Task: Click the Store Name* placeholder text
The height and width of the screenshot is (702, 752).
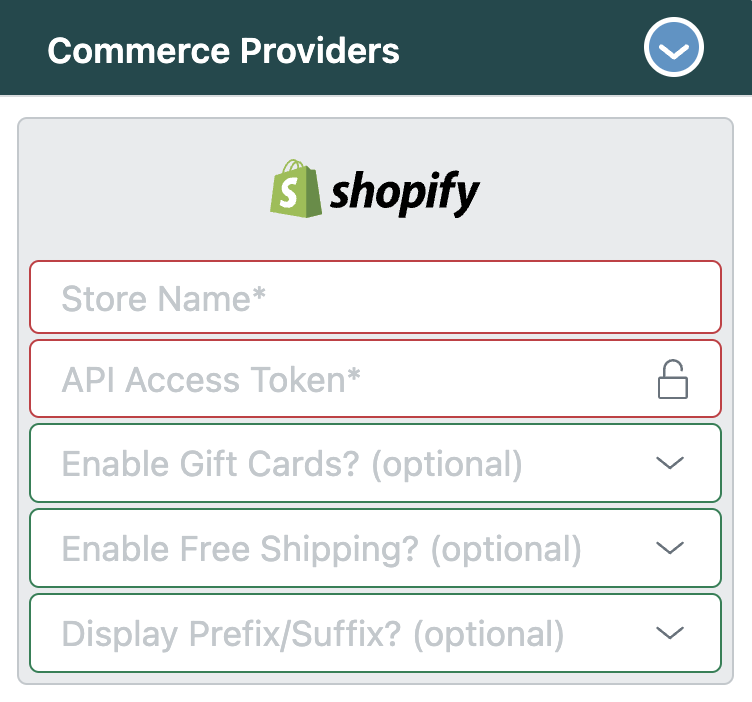Action: [x=164, y=299]
